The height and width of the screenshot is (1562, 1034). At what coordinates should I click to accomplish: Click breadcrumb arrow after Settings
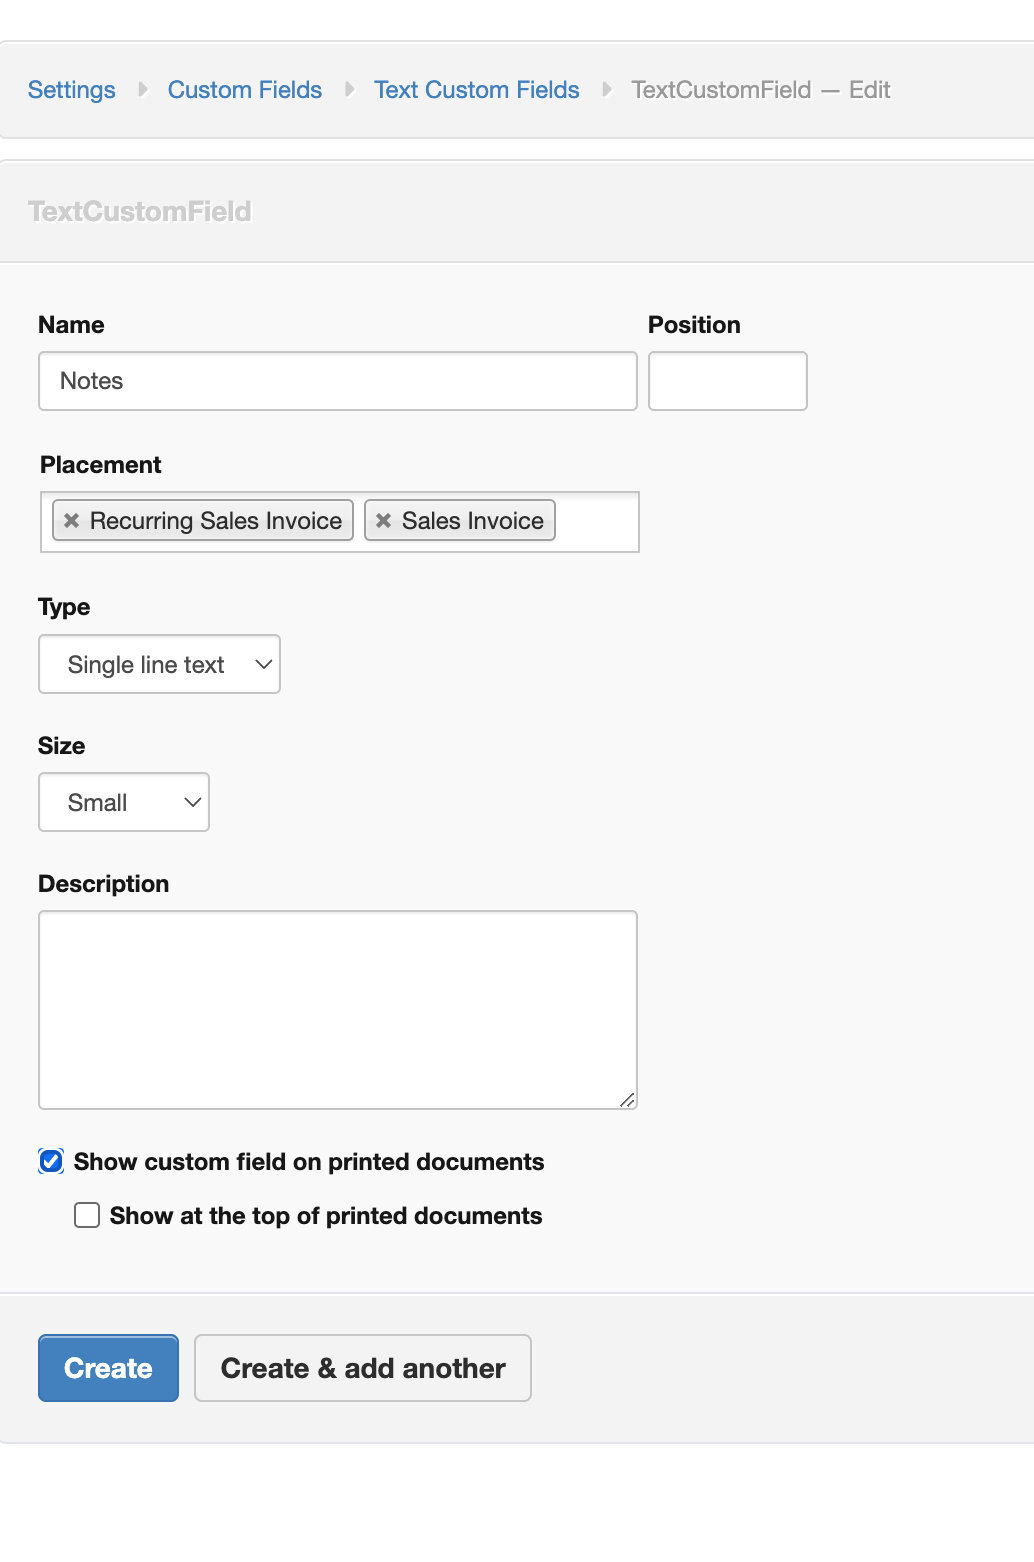[x=143, y=90]
